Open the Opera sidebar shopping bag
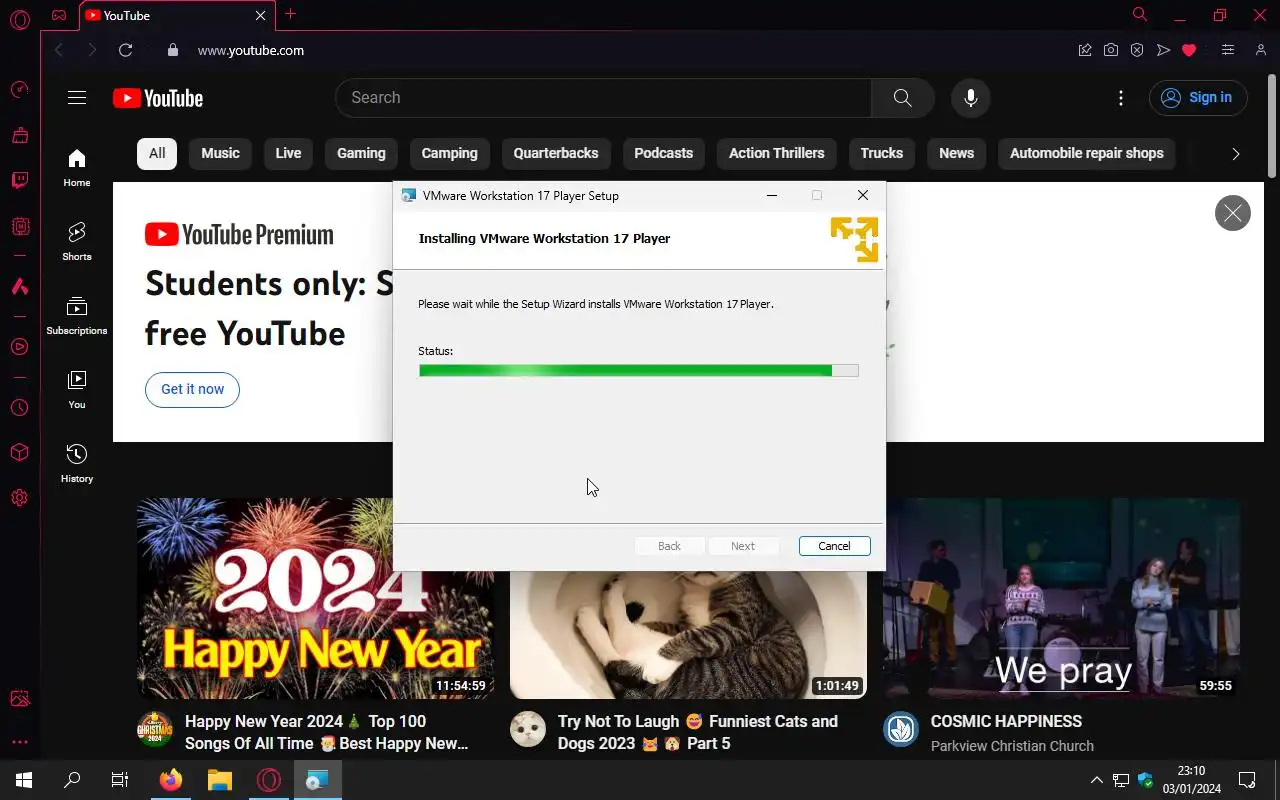Screen dimensions: 1280x800 coord(19,135)
